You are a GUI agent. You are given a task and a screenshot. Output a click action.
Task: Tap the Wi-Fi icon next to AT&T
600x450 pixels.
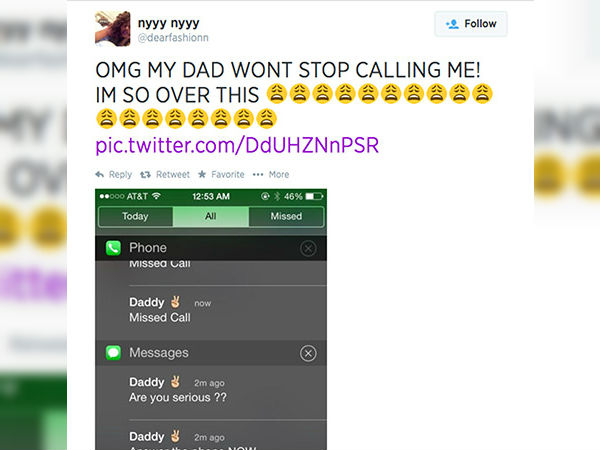tap(156, 196)
